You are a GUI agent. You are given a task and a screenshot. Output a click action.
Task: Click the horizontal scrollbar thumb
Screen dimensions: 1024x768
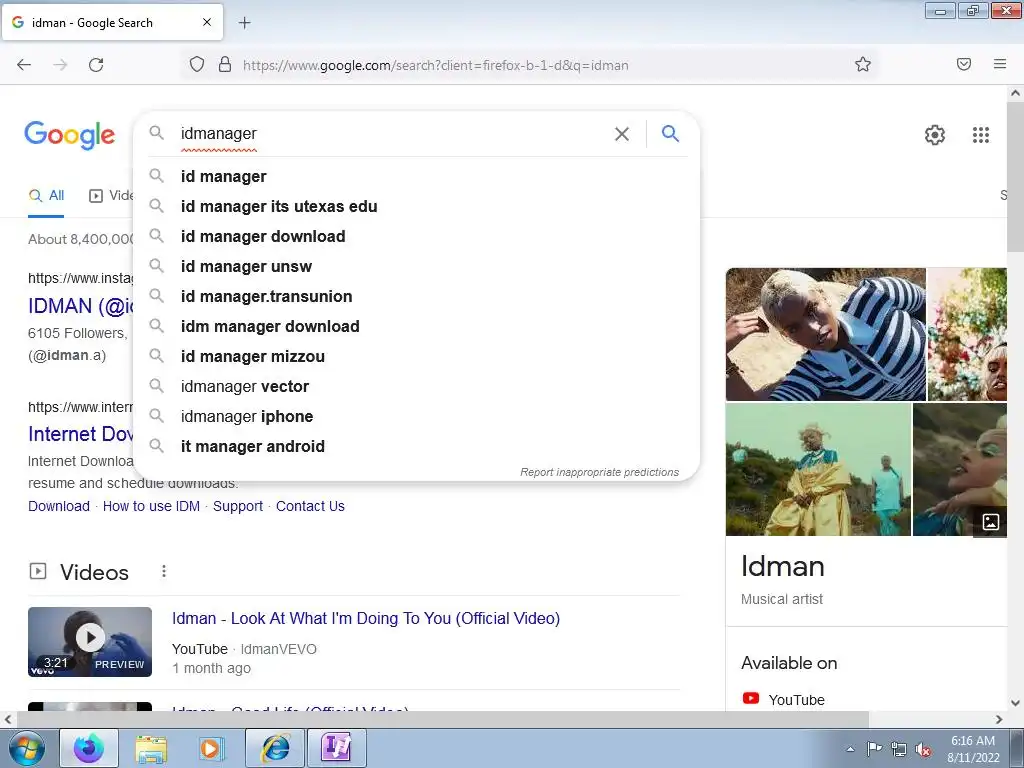(443, 719)
